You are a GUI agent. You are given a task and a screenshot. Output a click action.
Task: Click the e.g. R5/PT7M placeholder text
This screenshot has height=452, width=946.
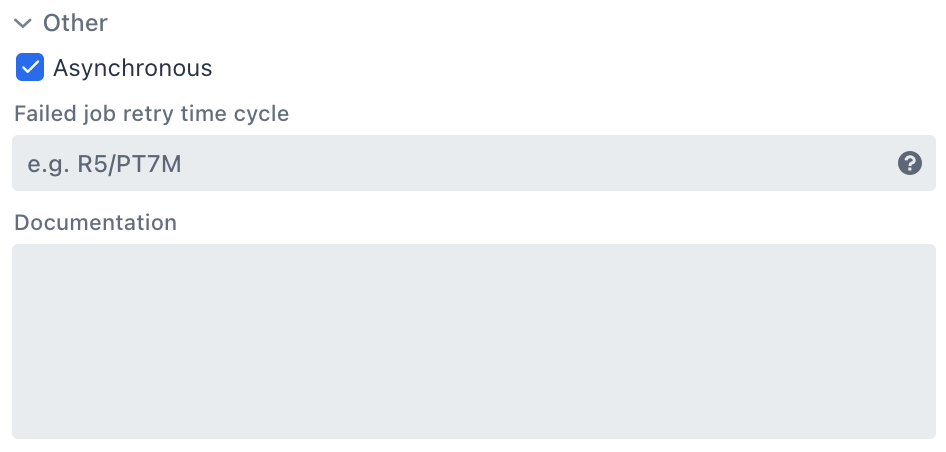coord(104,164)
